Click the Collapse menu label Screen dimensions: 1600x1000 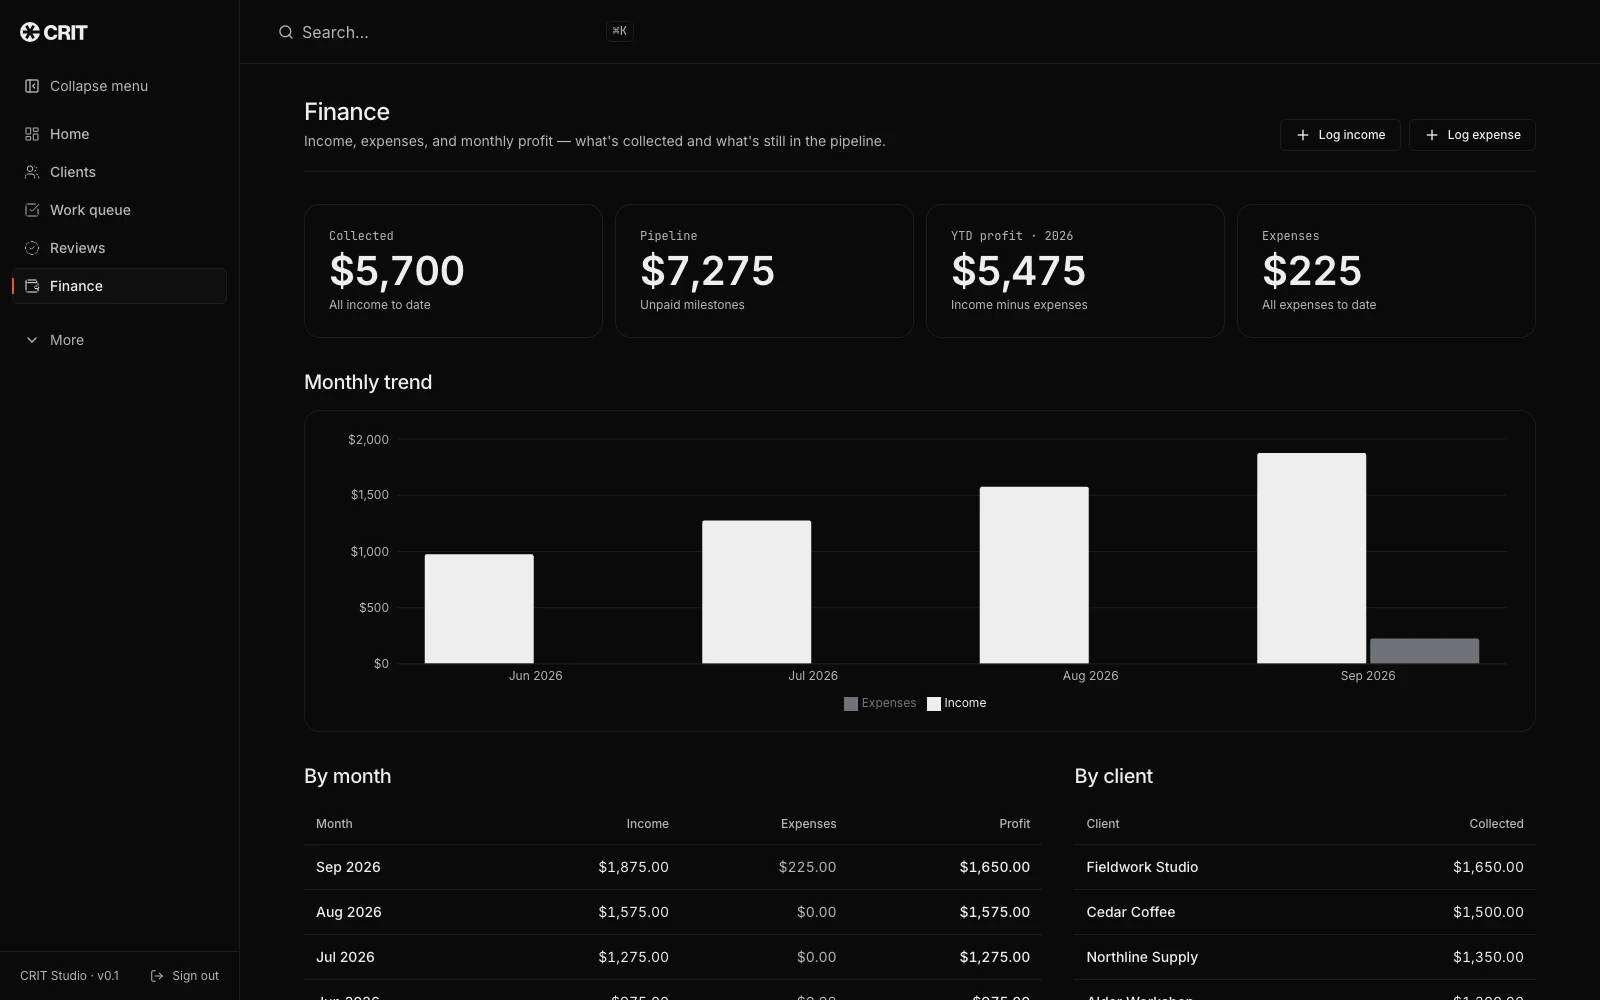(x=99, y=86)
